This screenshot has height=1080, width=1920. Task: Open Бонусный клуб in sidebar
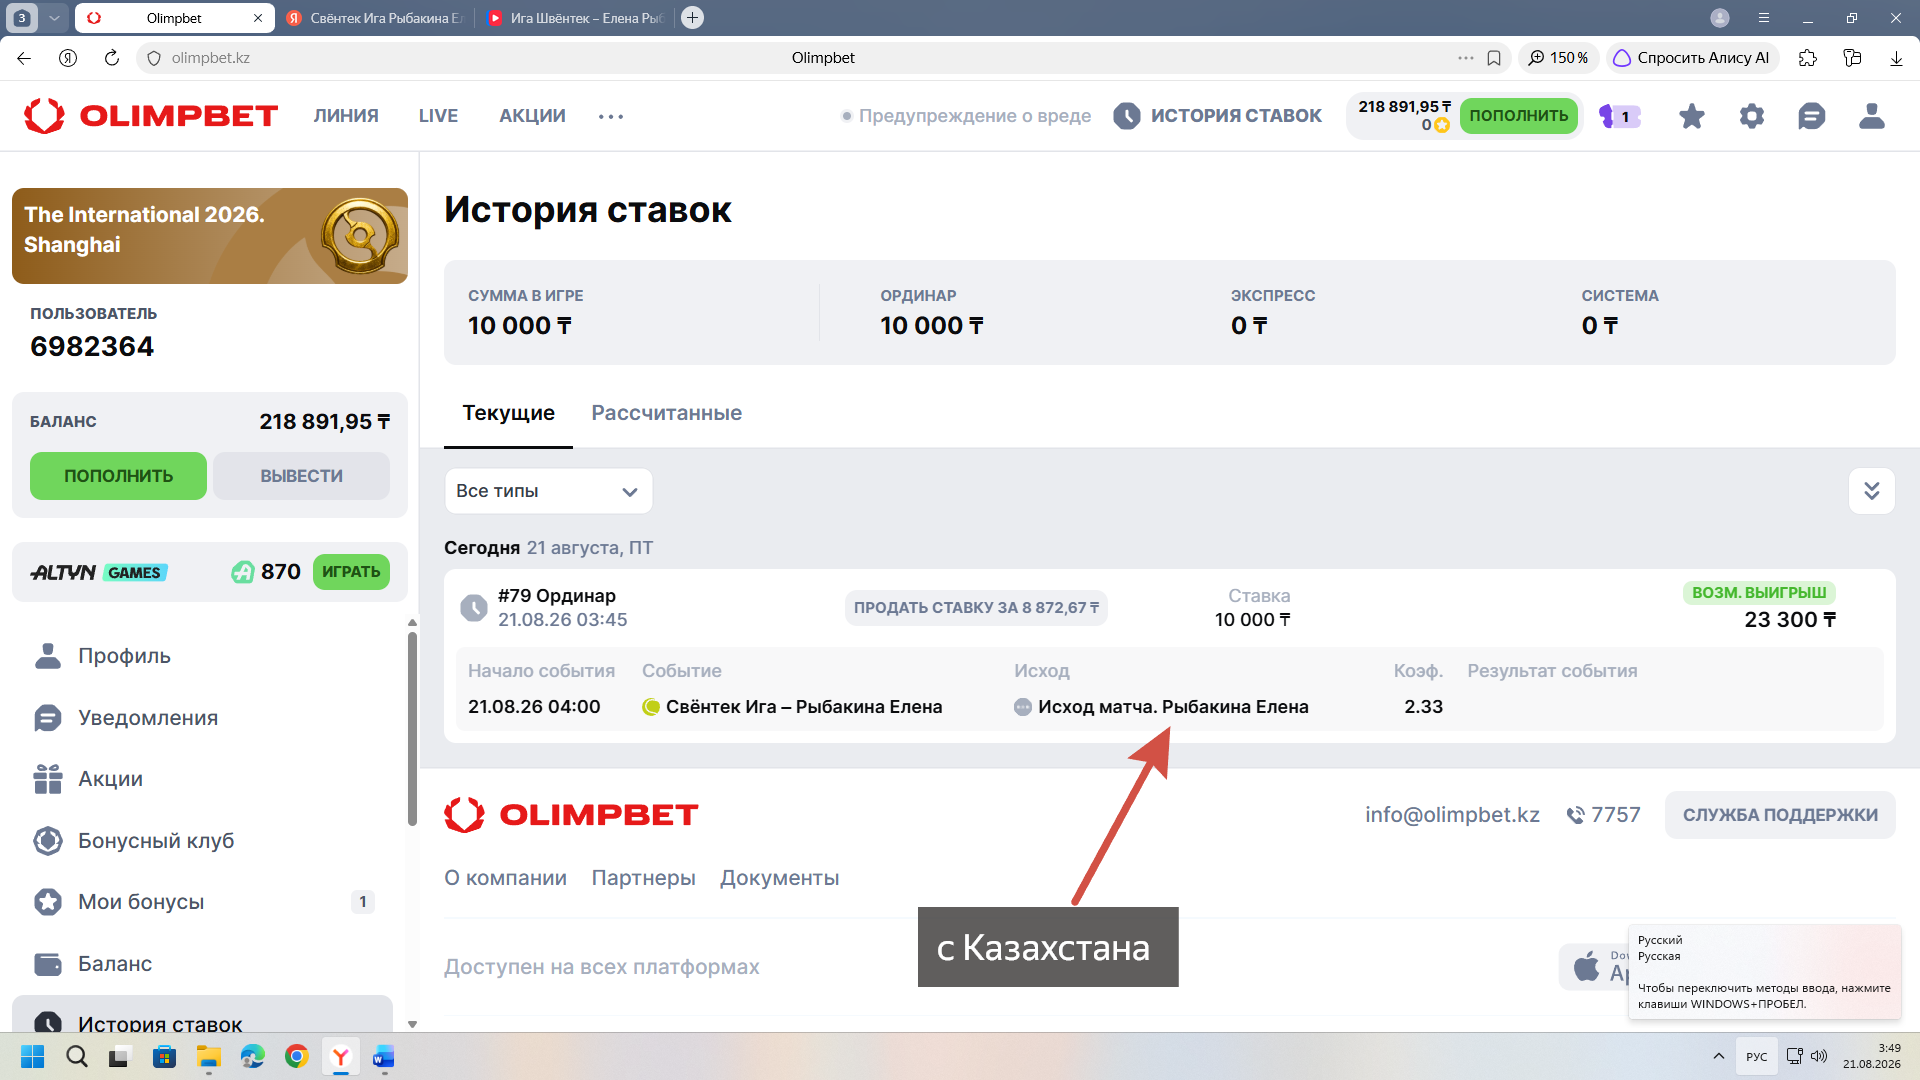point(156,841)
